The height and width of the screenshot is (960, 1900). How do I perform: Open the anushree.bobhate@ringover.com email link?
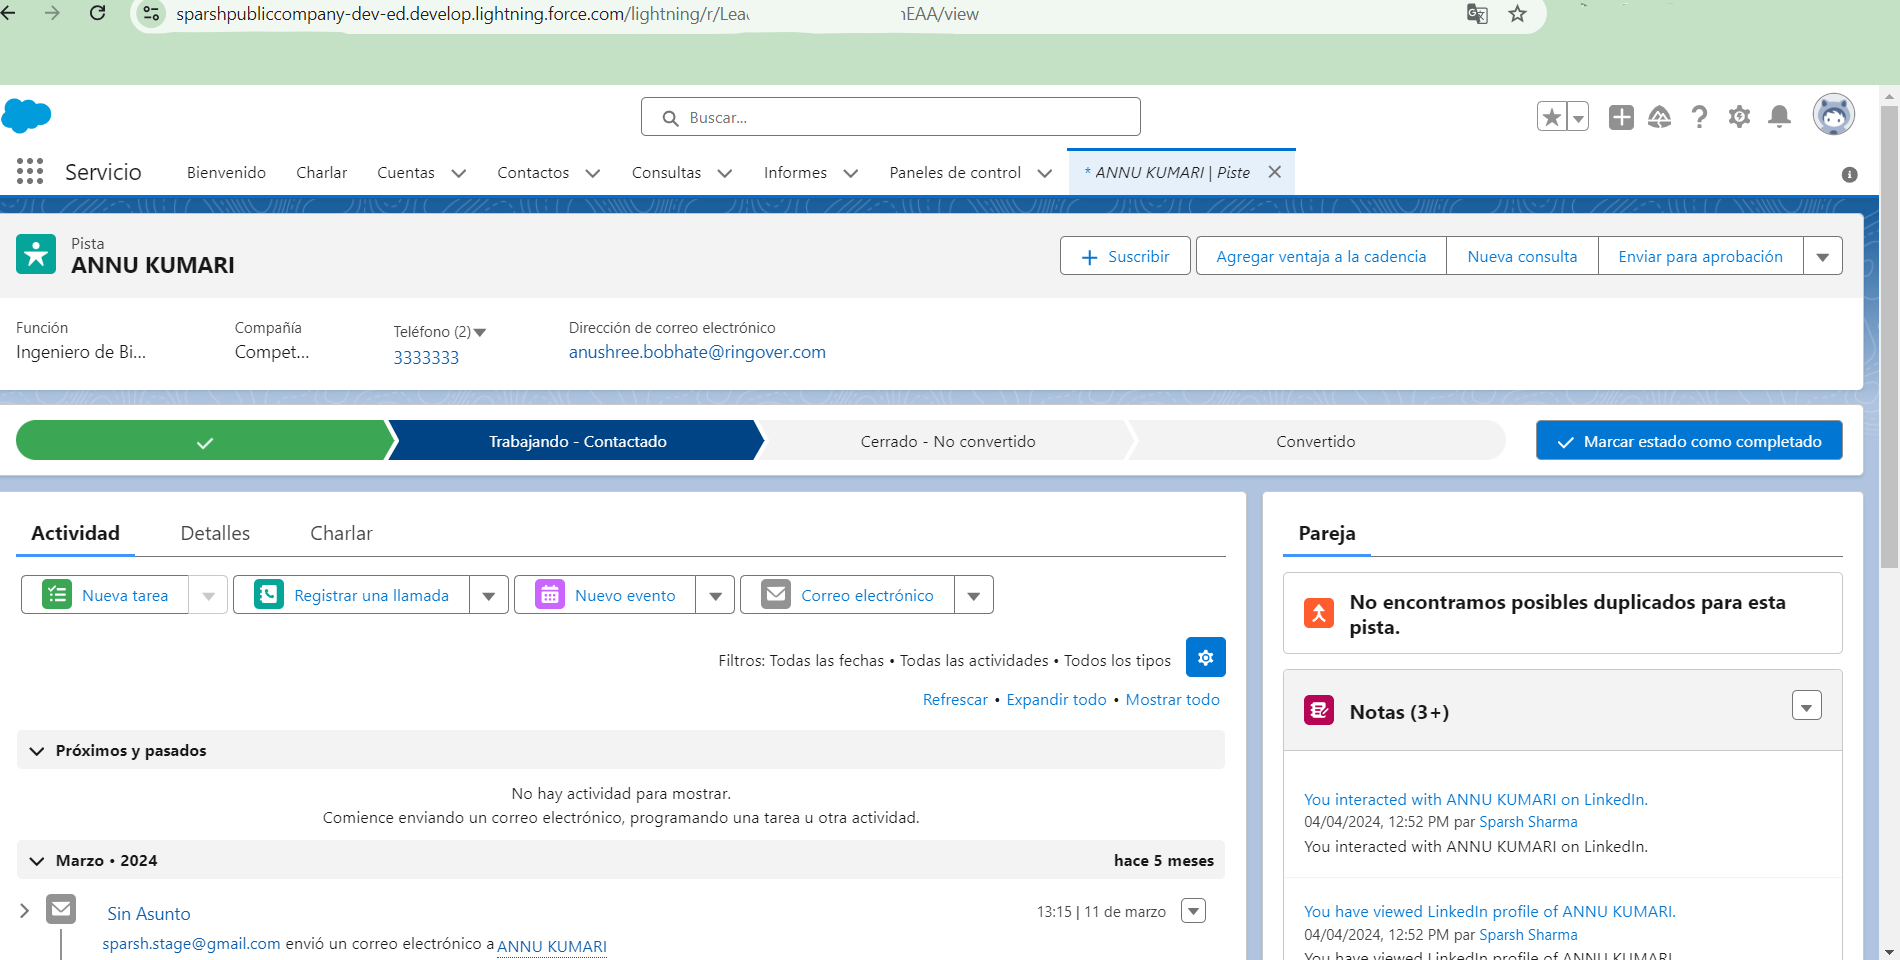(697, 352)
